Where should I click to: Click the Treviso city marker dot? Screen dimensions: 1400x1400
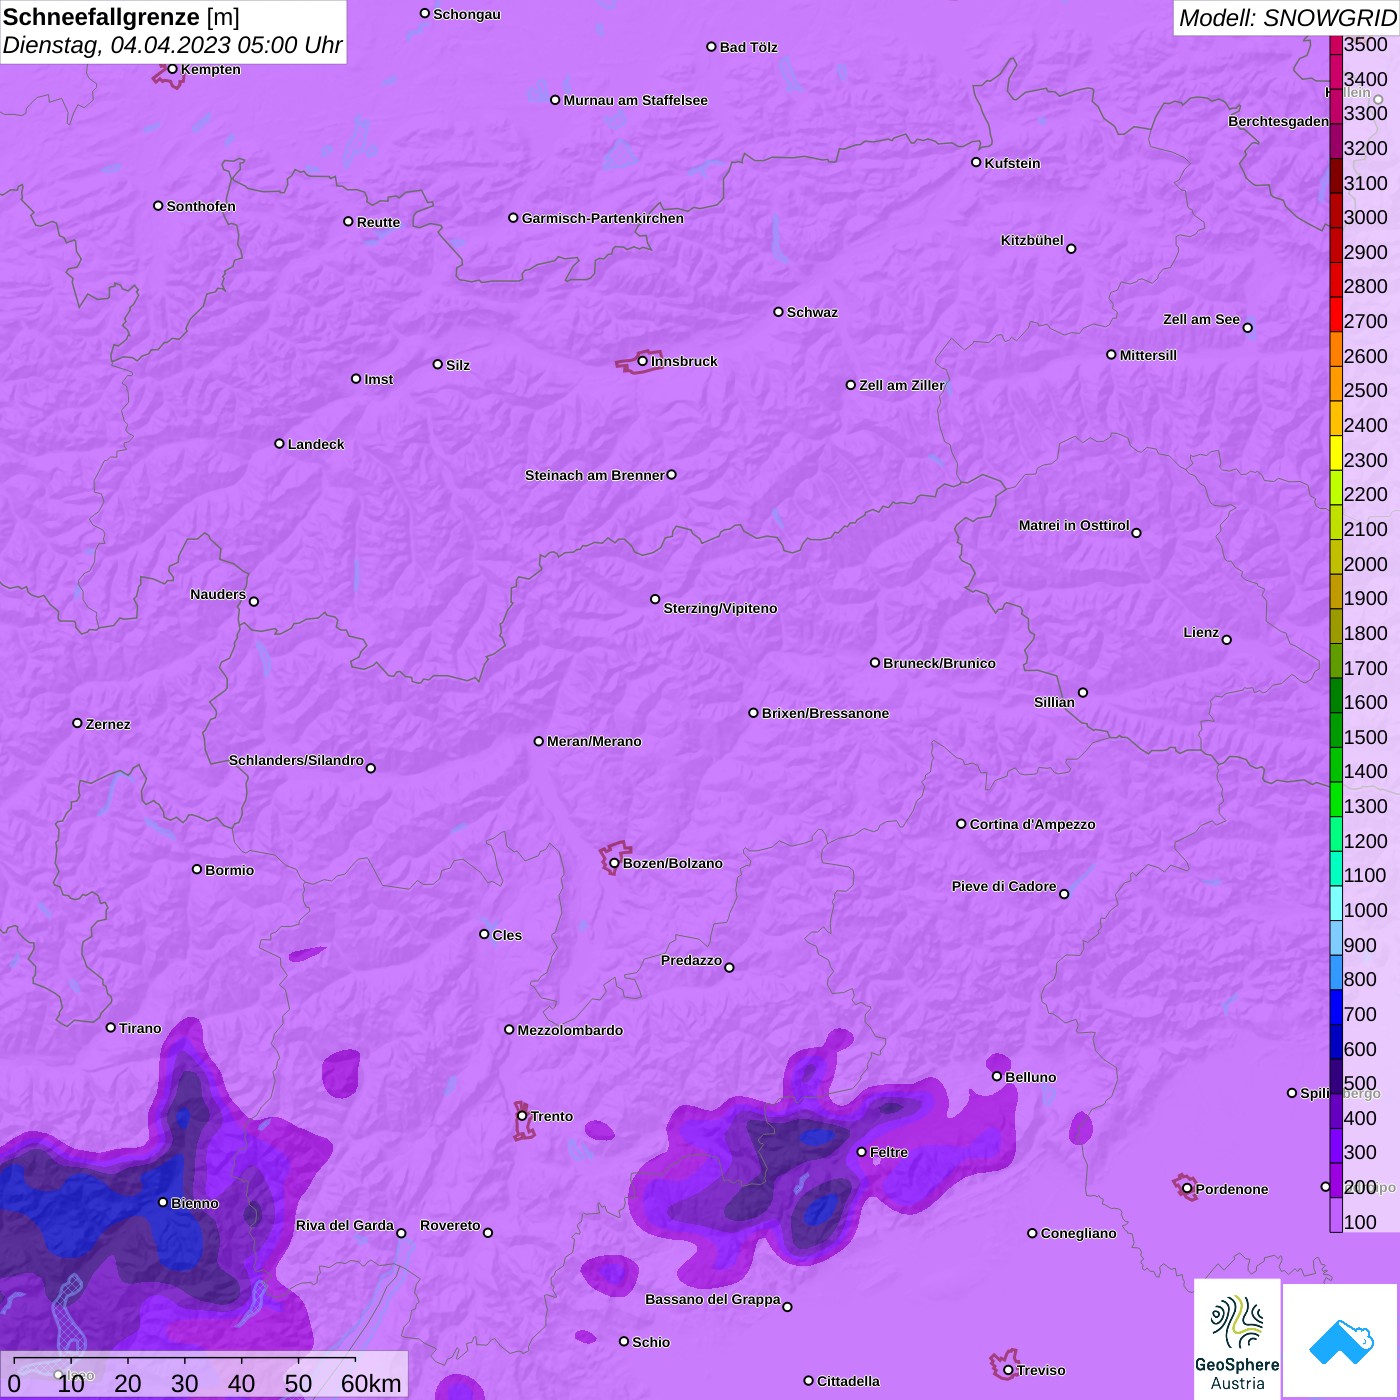1008,1370
